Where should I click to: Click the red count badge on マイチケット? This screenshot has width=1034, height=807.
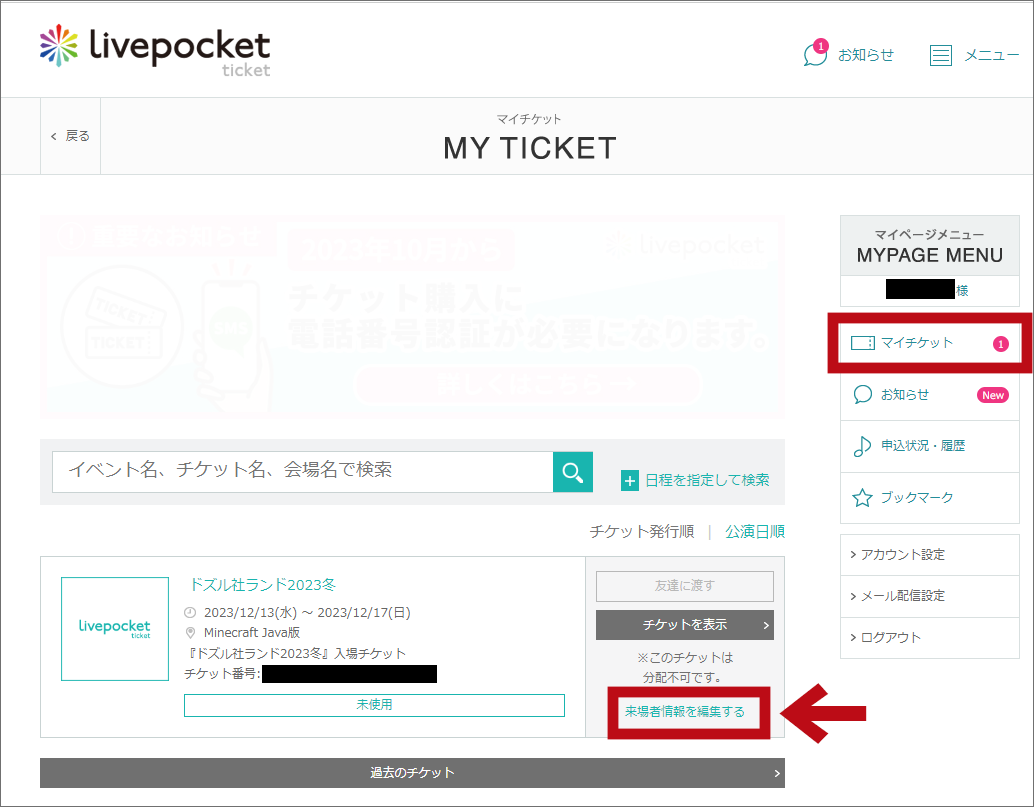(x=1001, y=344)
